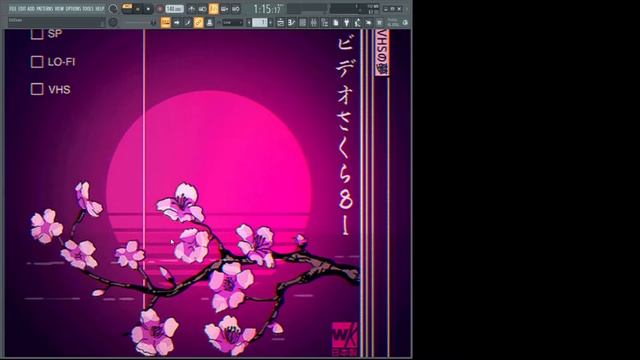The height and width of the screenshot is (360, 640).
Task: Open the browser icon
Action: point(324,22)
